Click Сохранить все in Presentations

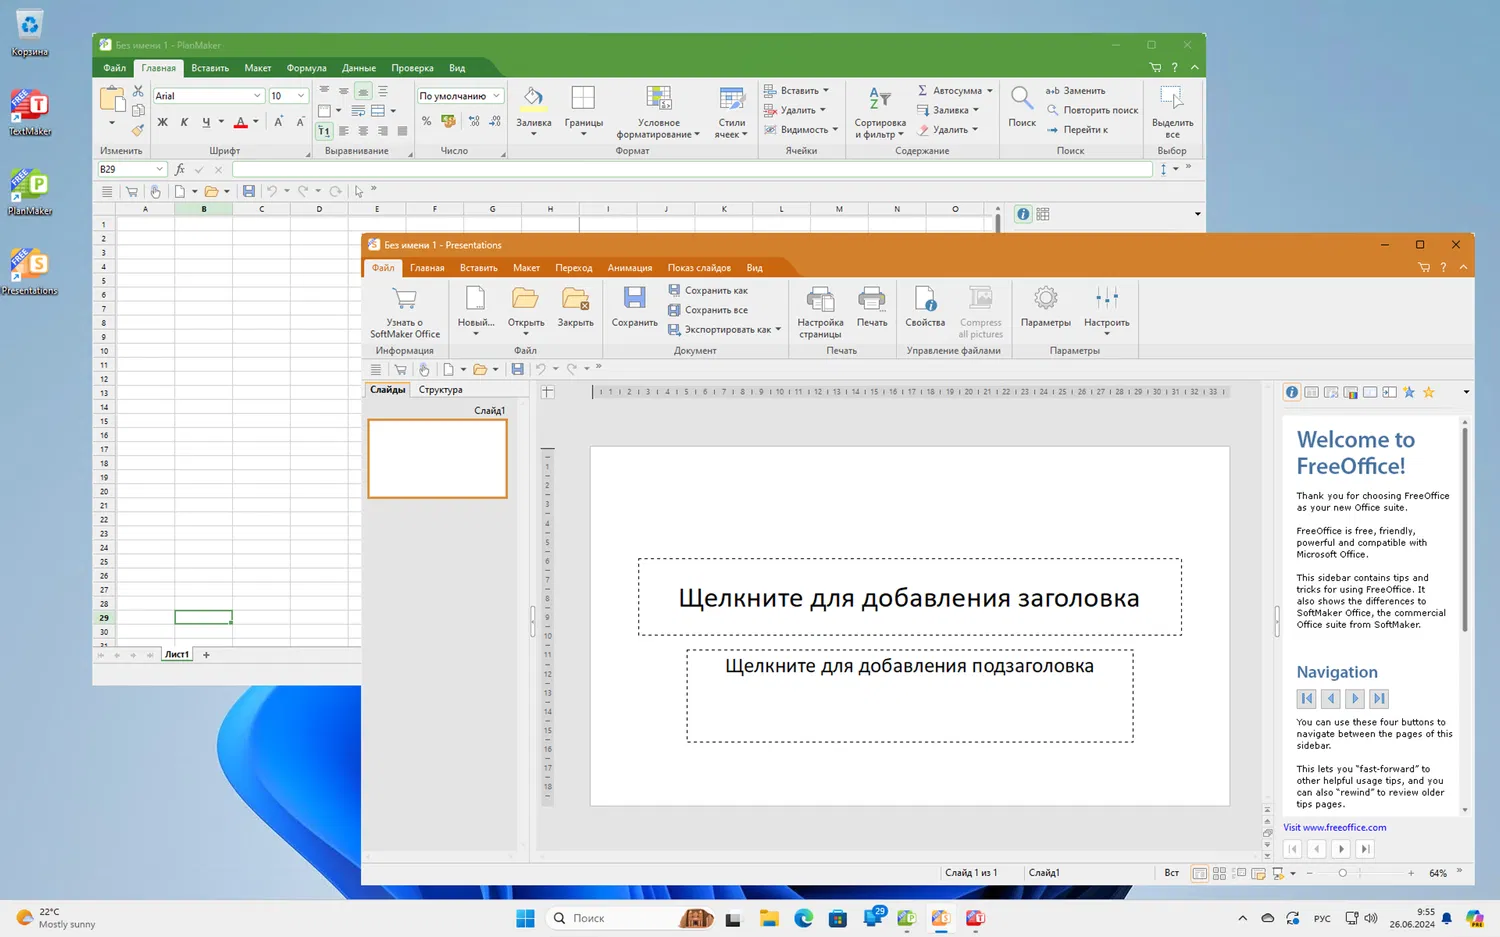708,310
